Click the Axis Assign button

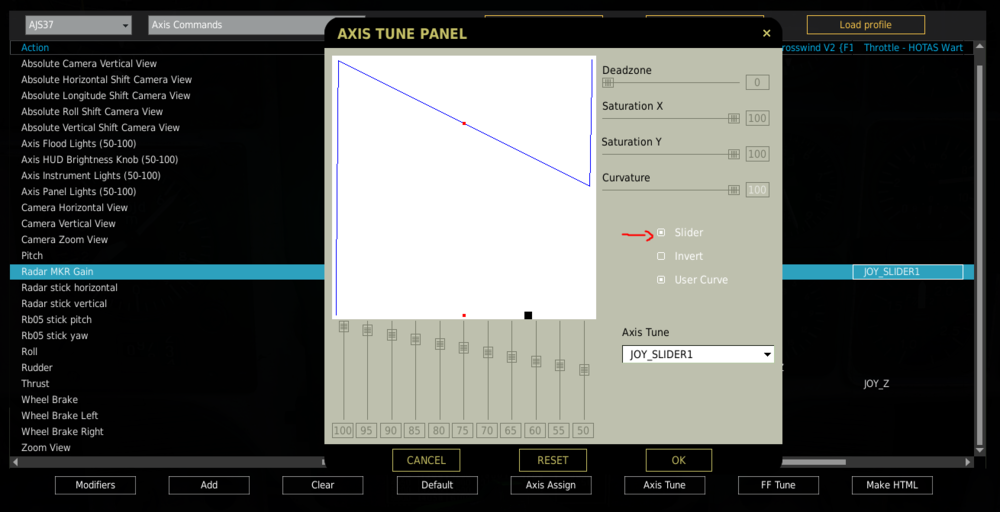550,485
